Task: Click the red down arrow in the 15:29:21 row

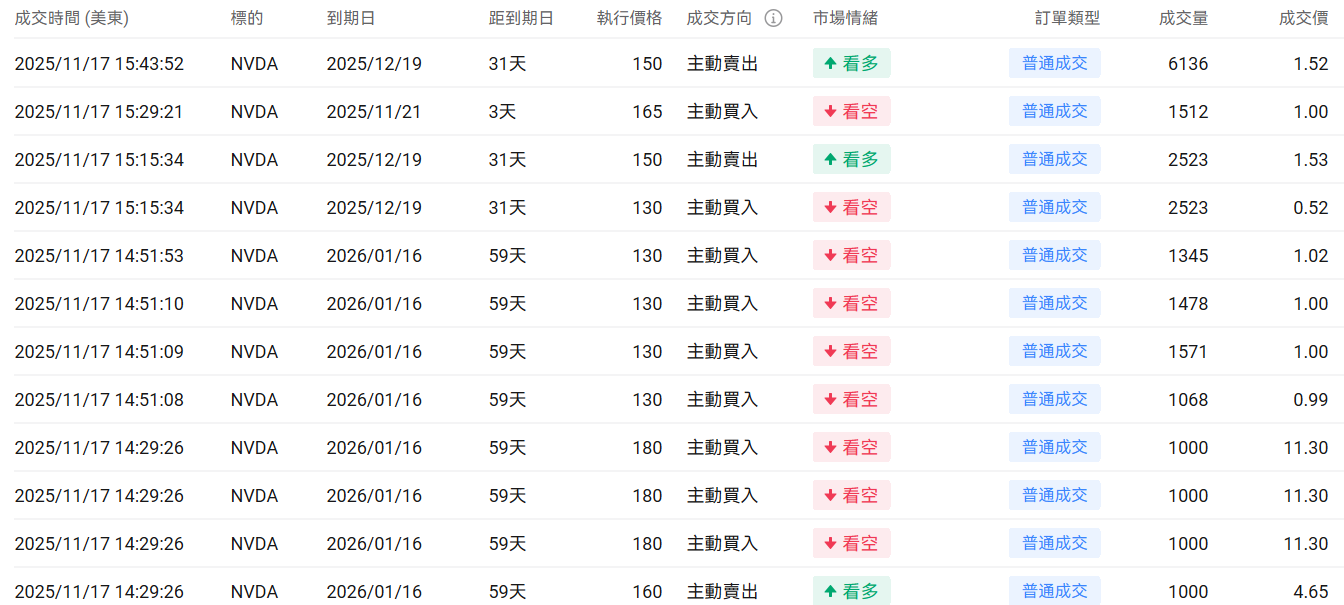Action: [830, 112]
